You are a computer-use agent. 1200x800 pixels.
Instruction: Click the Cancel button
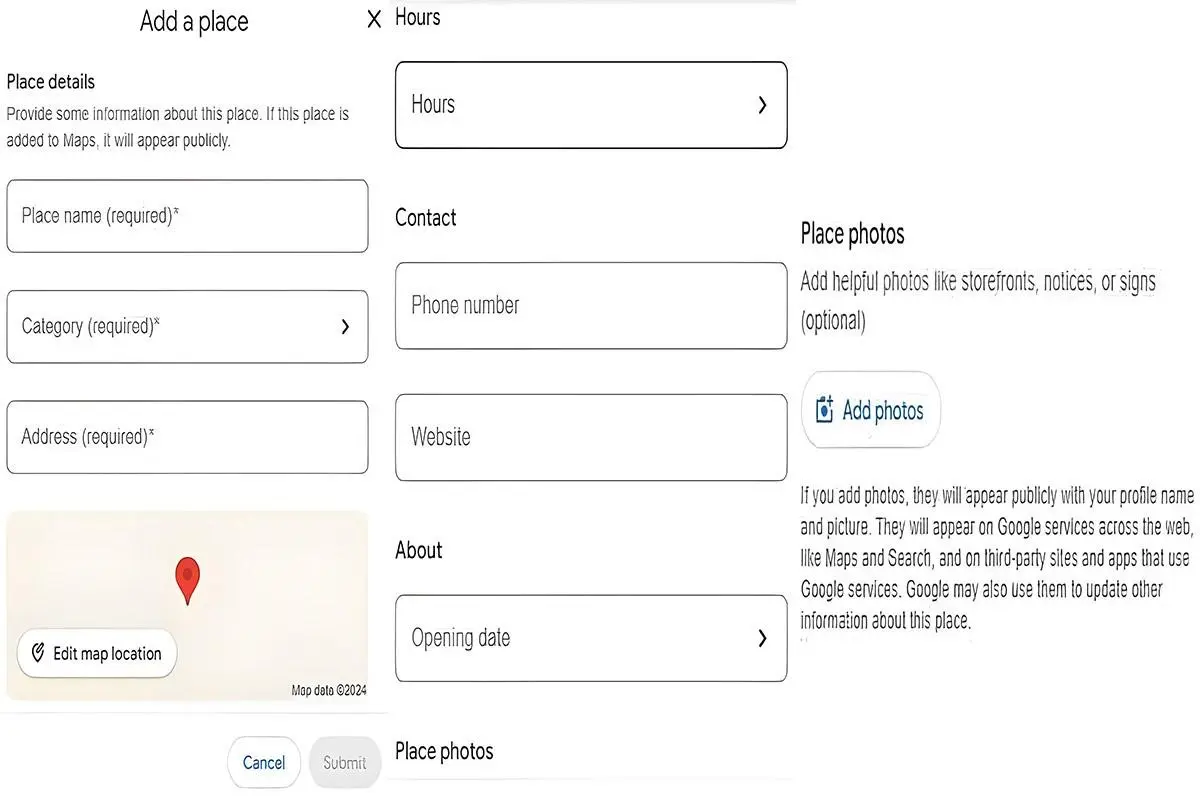(264, 763)
